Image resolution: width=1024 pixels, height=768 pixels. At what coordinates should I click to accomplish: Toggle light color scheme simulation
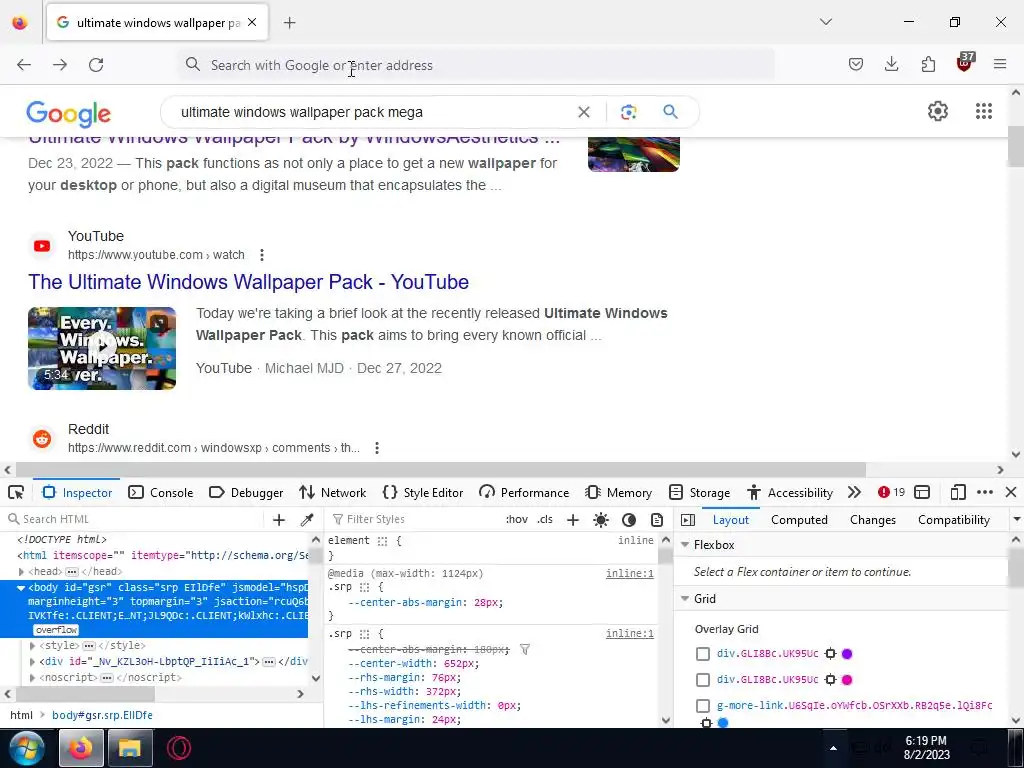600,520
